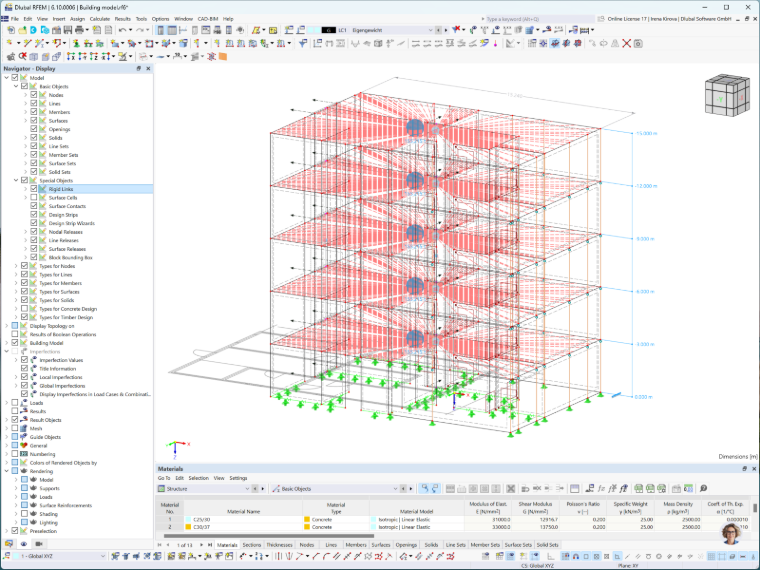760x570 pixels.
Task: Click the view cube navigator
Action: (x=727, y=95)
